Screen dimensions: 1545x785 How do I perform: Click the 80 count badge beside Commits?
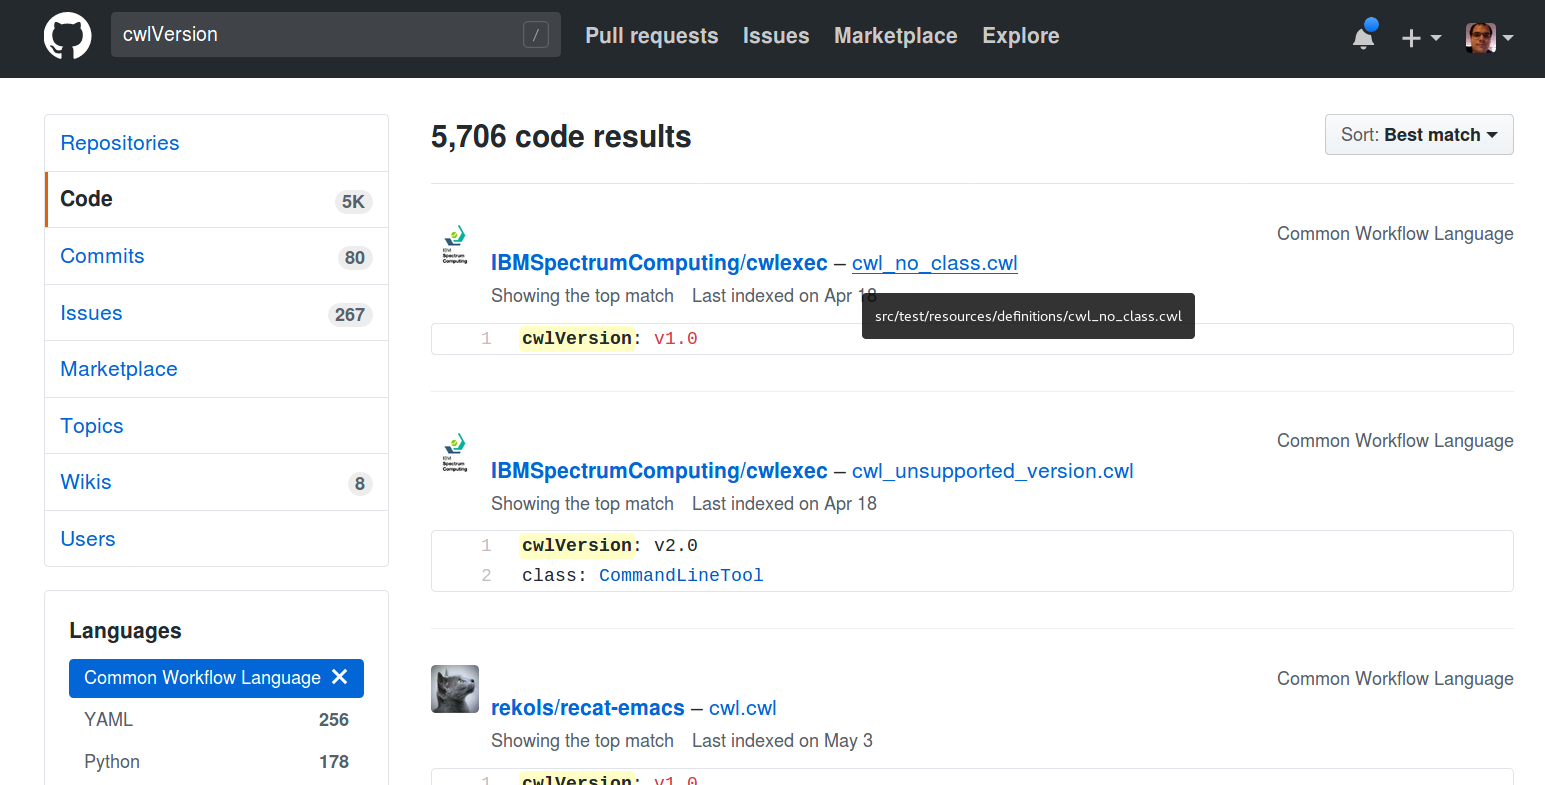pyautogui.click(x=355, y=258)
